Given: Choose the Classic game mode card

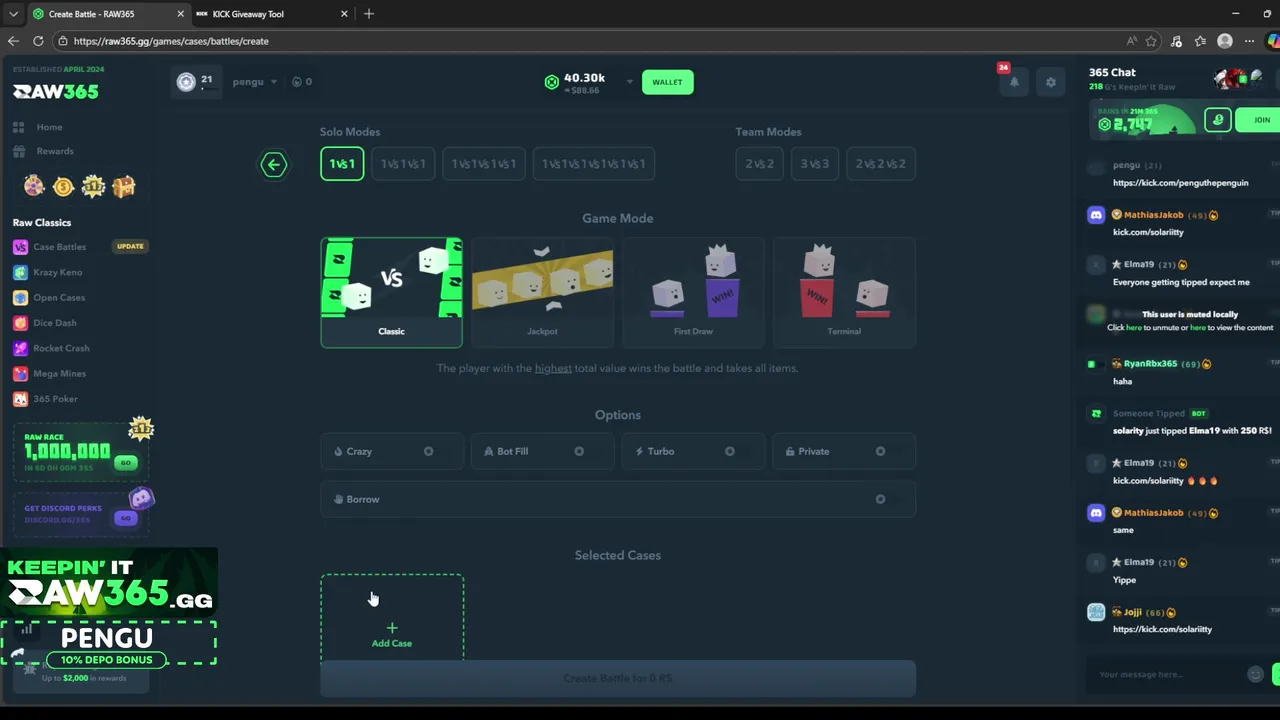Looking at the screenshot, I should click(391, 292).
